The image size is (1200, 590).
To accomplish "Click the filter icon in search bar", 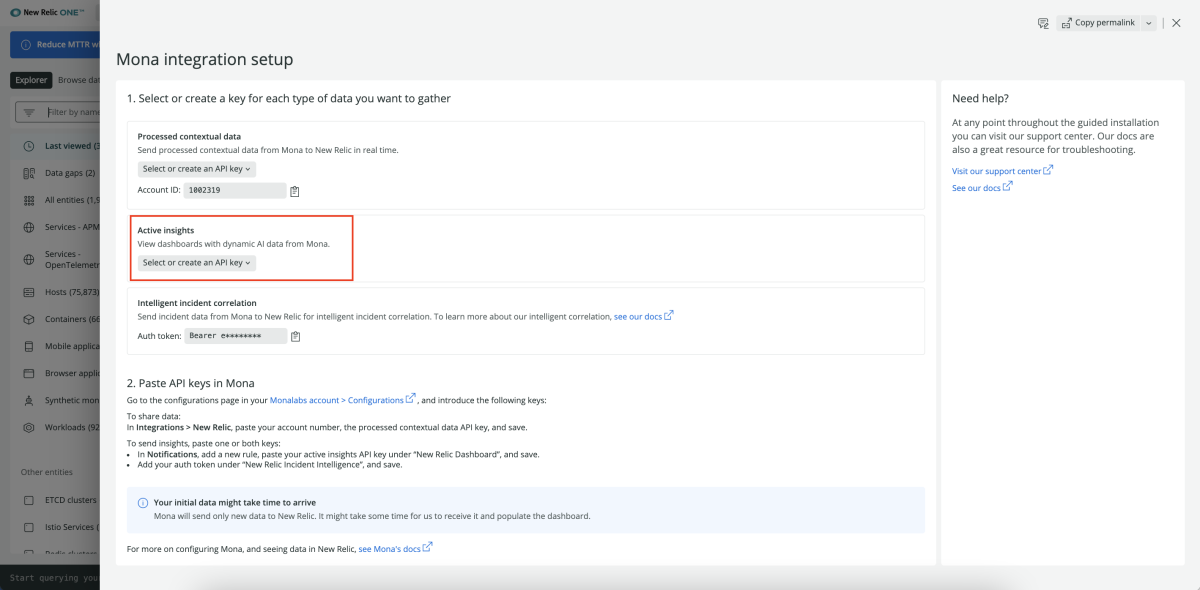I will click(x=29, y=112).
